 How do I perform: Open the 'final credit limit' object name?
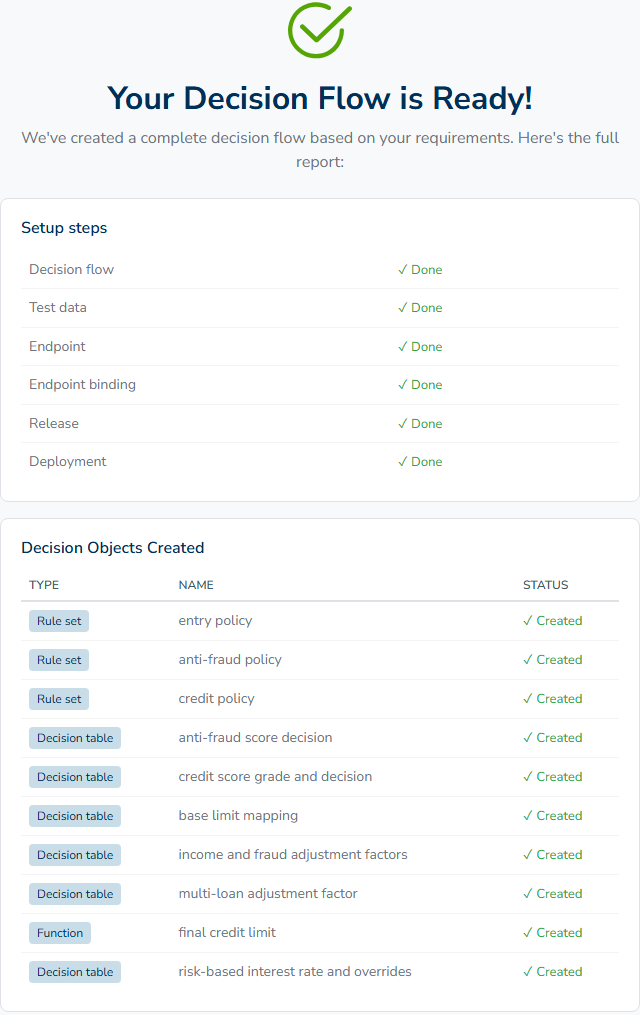coord(227,932)
